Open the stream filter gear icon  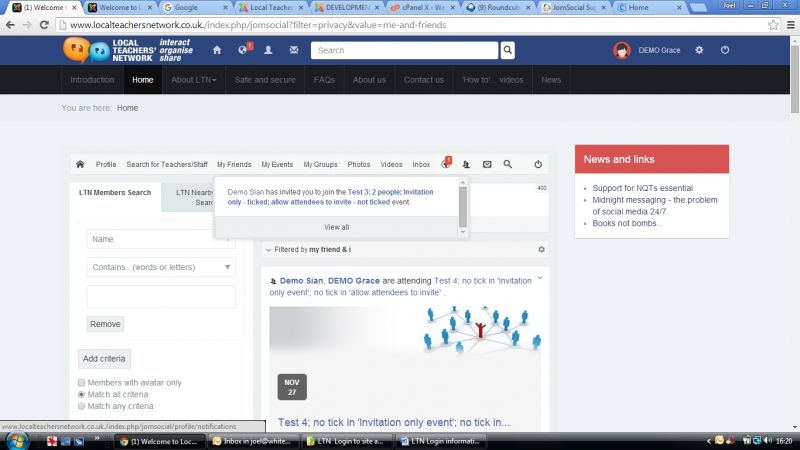click(x=542, y=249)
